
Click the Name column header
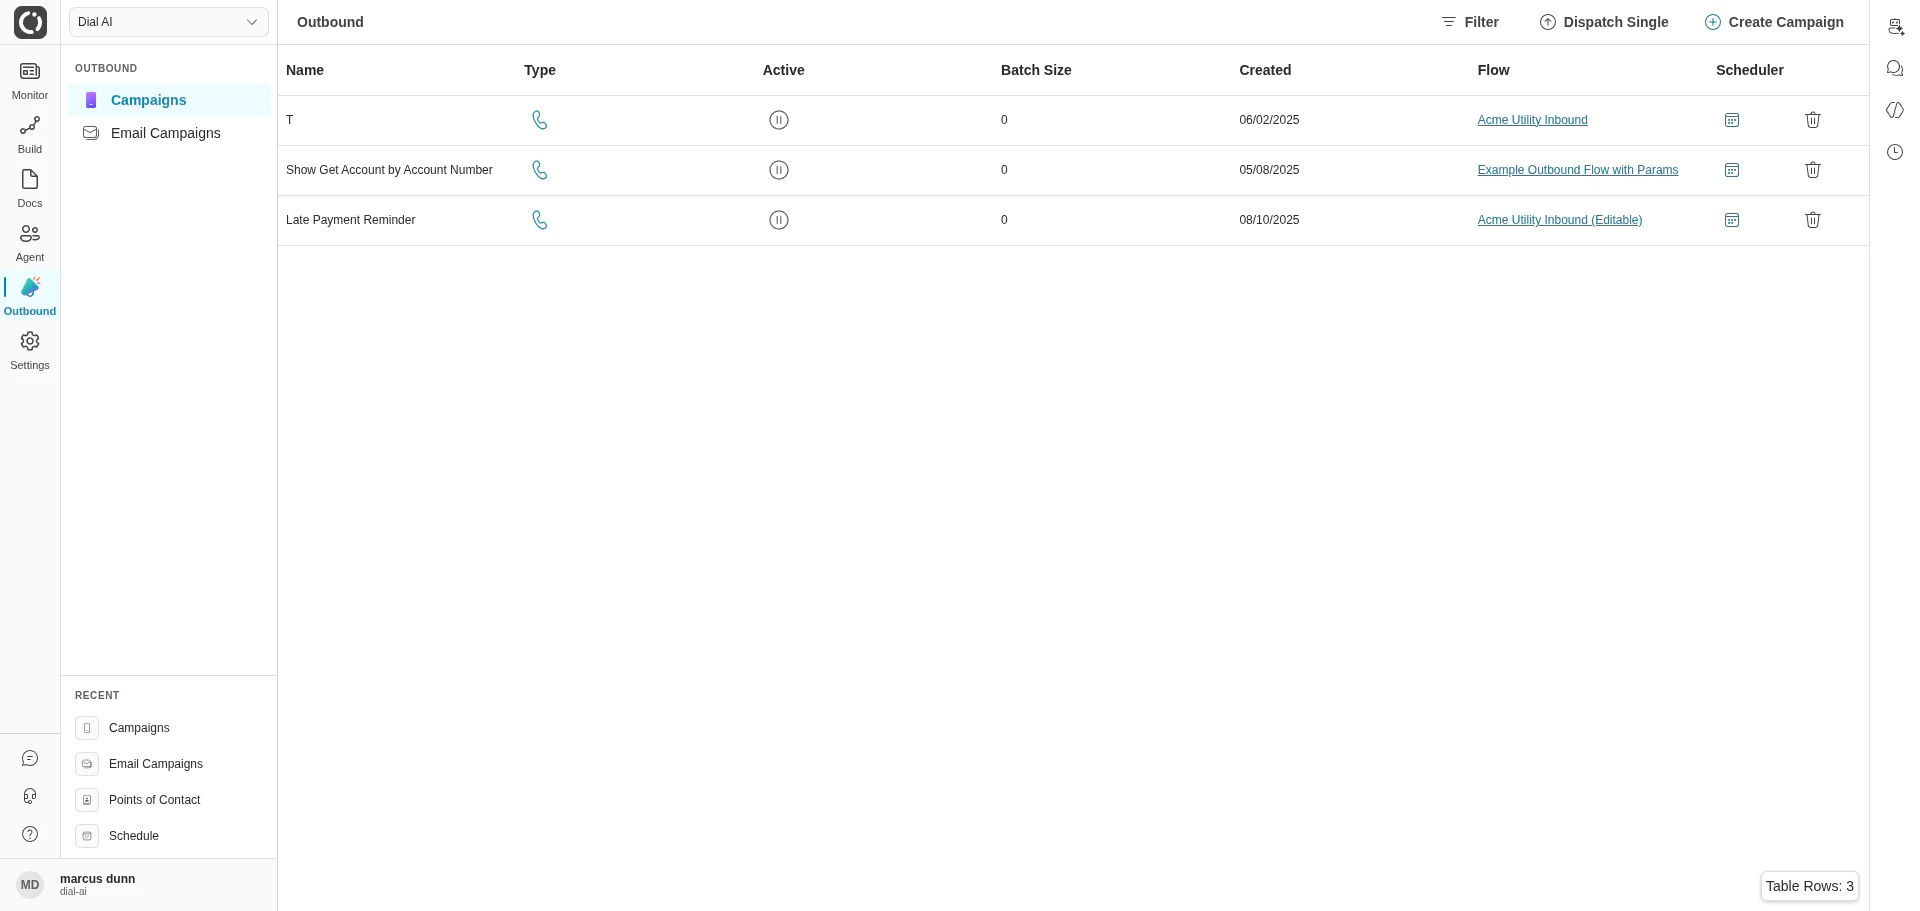tap(305, 70)
